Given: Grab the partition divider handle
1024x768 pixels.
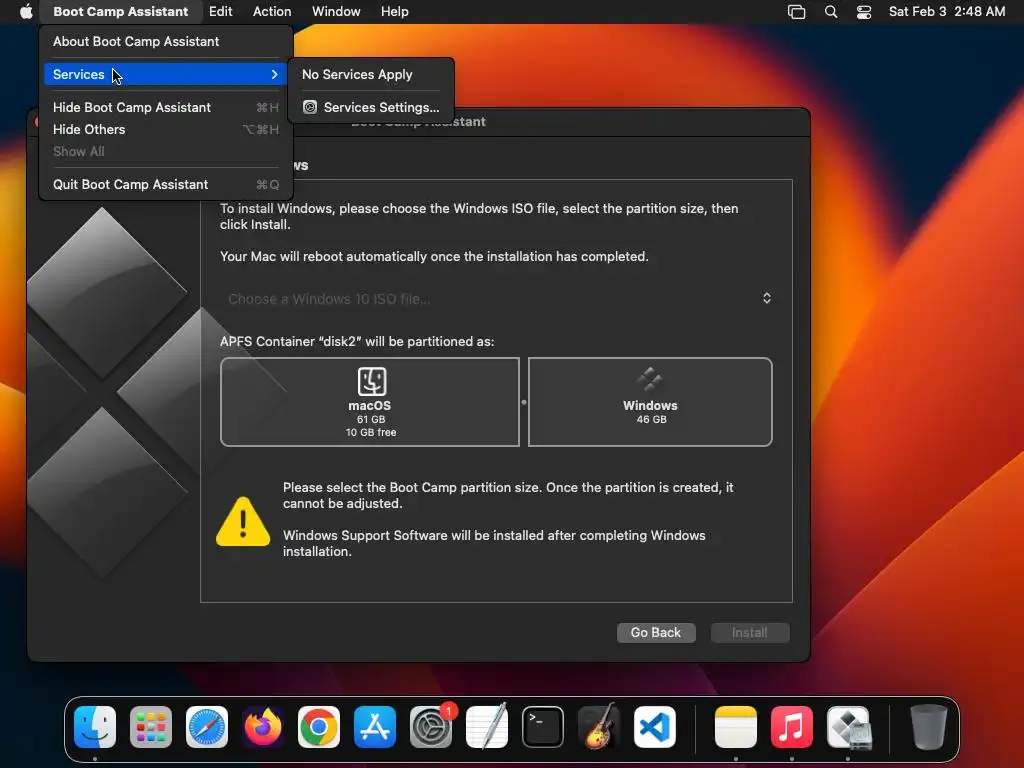Looking at the screenshot, I should (x=524, y=402).
